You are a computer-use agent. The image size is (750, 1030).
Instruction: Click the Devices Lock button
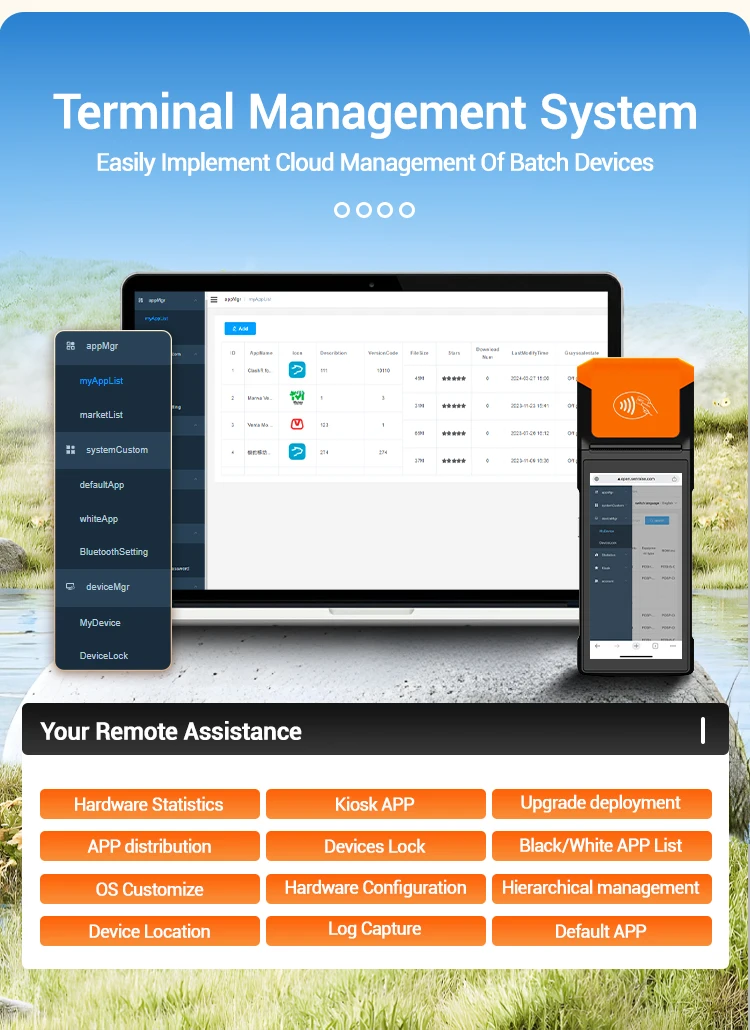[x=376, y=846]
